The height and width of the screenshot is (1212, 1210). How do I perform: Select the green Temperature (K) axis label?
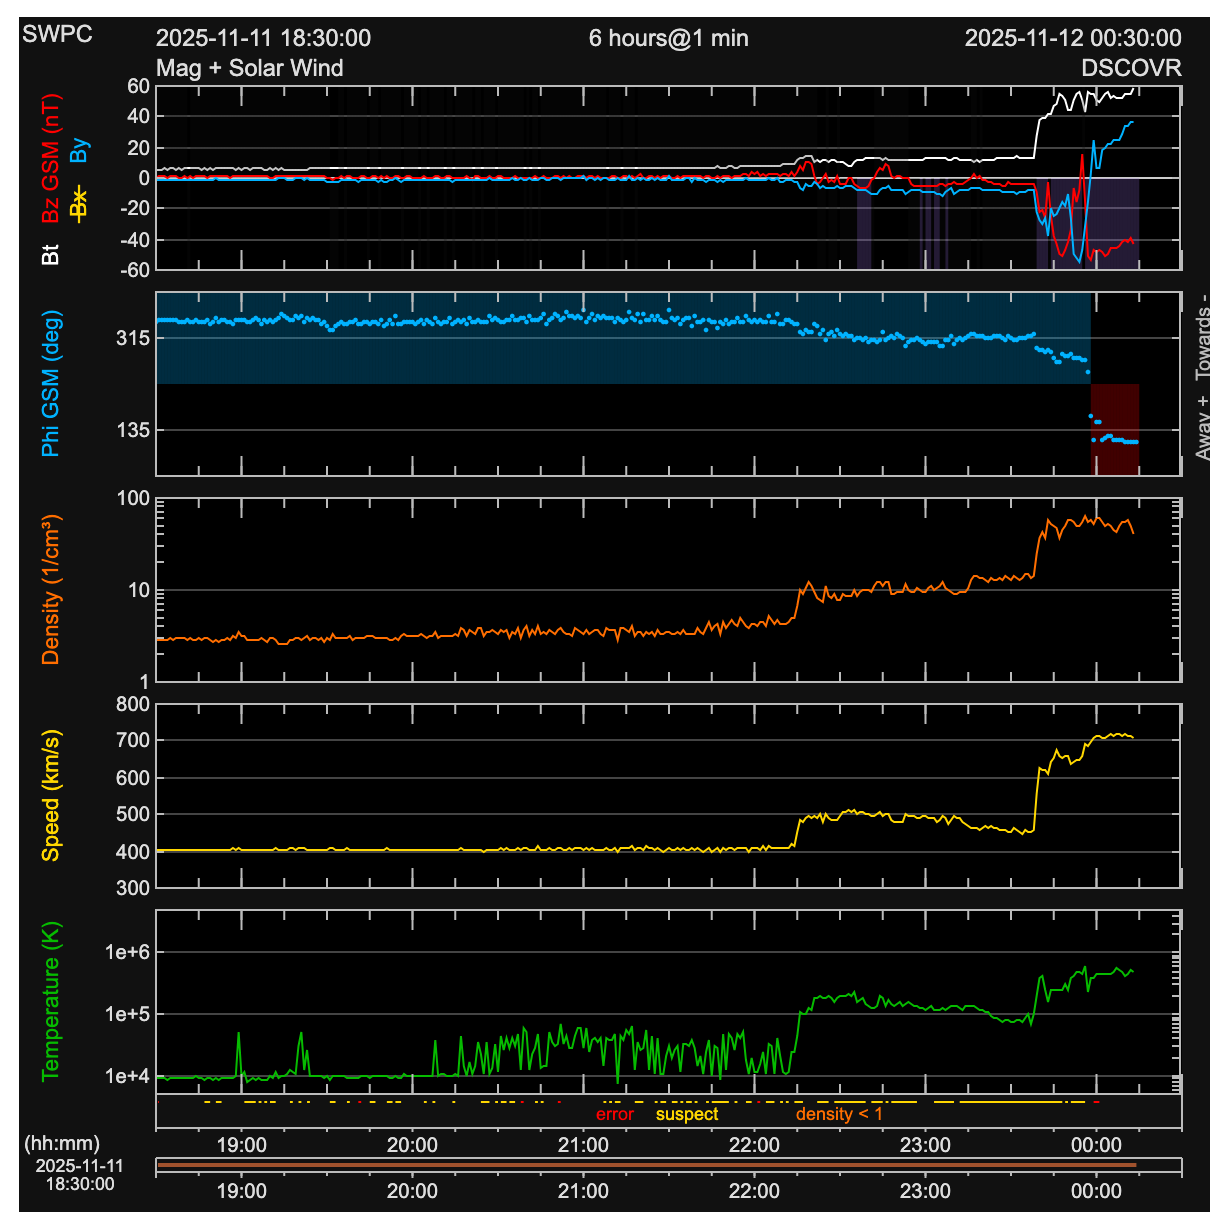pyautogui.click(x=50, y=1001)
